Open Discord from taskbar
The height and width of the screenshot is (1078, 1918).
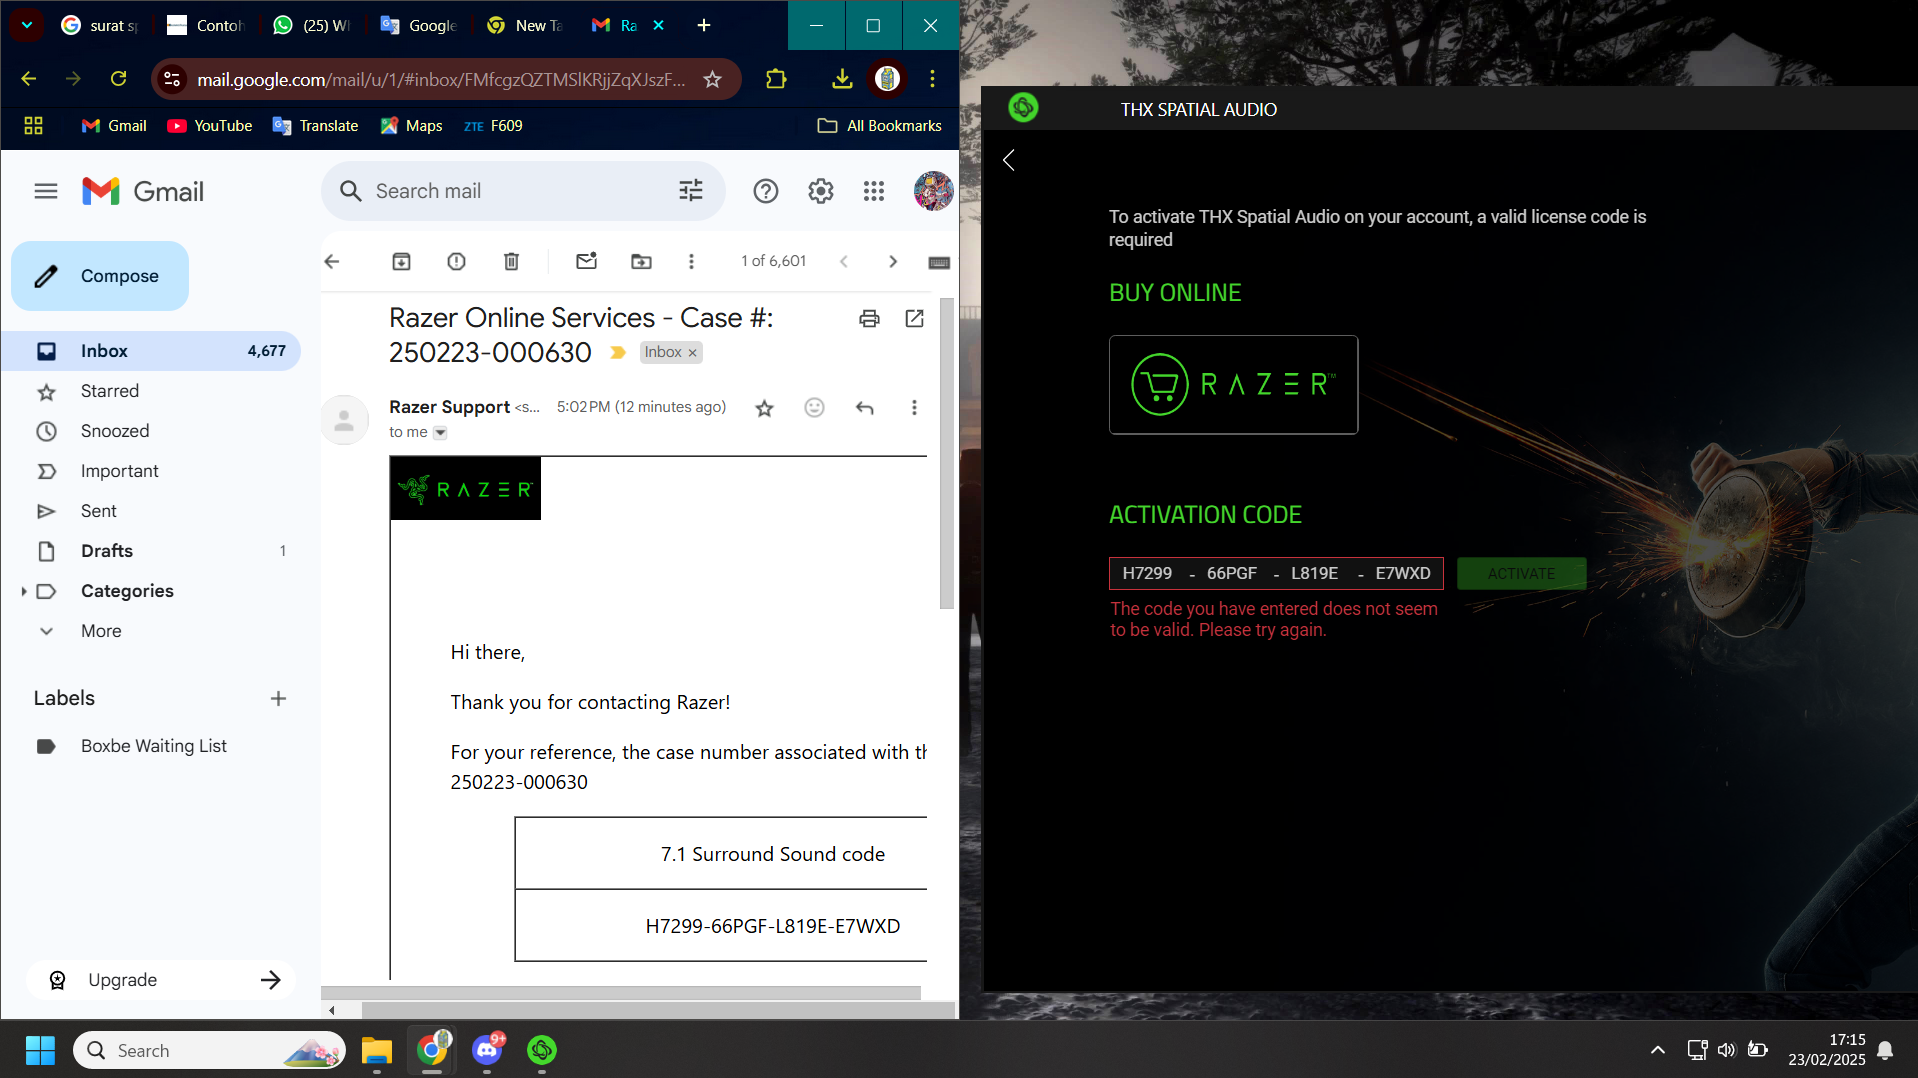tap(487, 1050)
